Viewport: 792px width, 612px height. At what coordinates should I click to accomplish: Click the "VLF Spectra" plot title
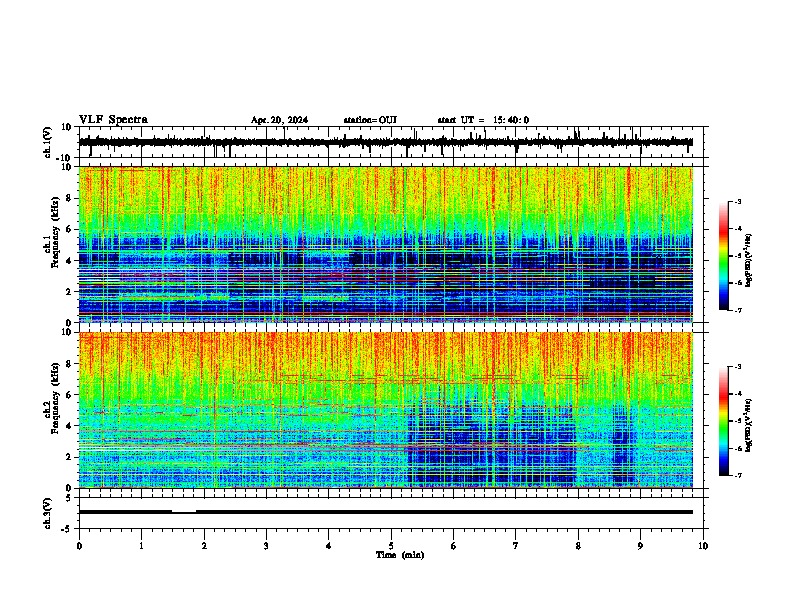[x=113, y=120]
